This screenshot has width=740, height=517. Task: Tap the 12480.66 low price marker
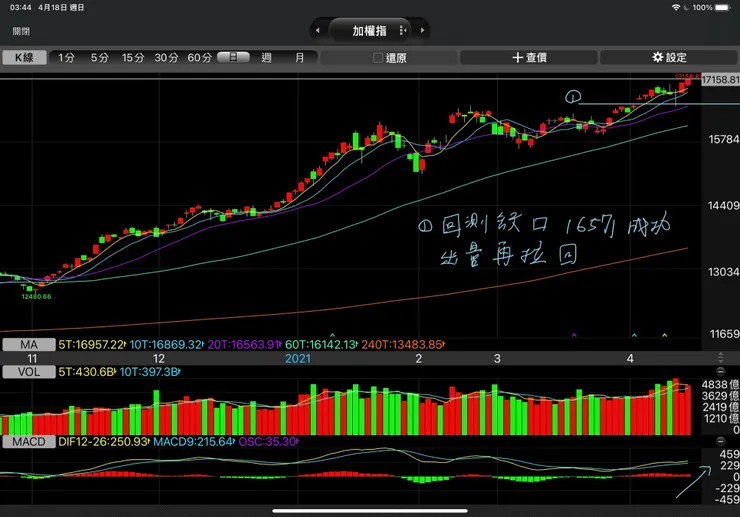[36, 297]
